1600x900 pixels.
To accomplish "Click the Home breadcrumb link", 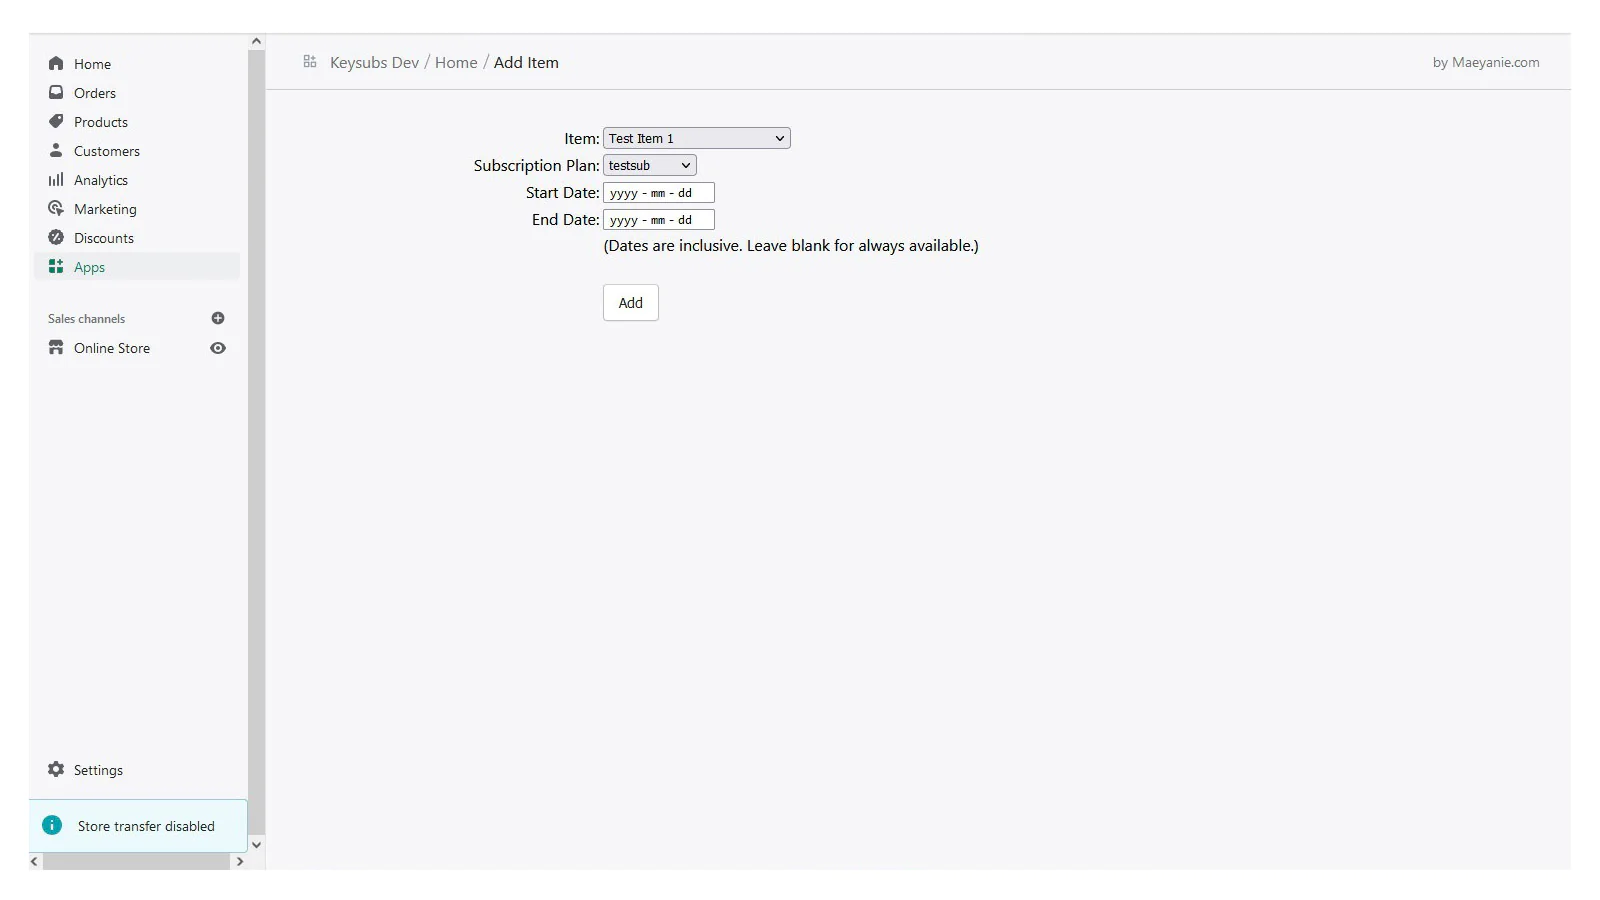I will pos(456,62).
